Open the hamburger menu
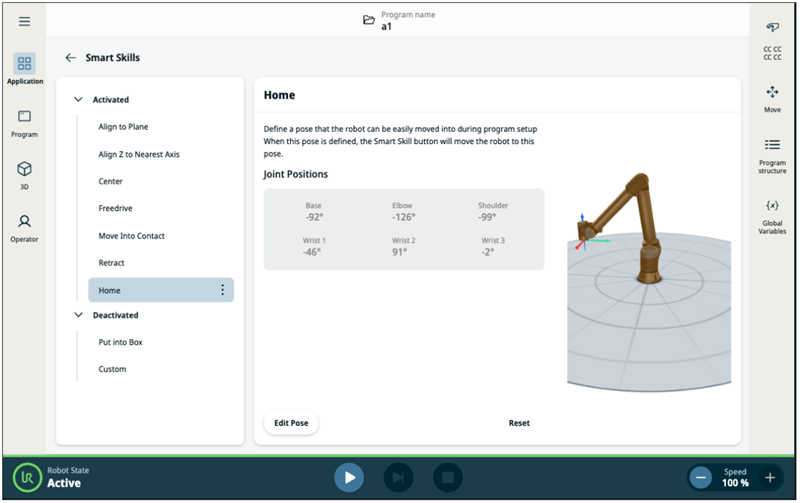The height and width of the screenshot is (503, 800). click(x=24, y=21)
